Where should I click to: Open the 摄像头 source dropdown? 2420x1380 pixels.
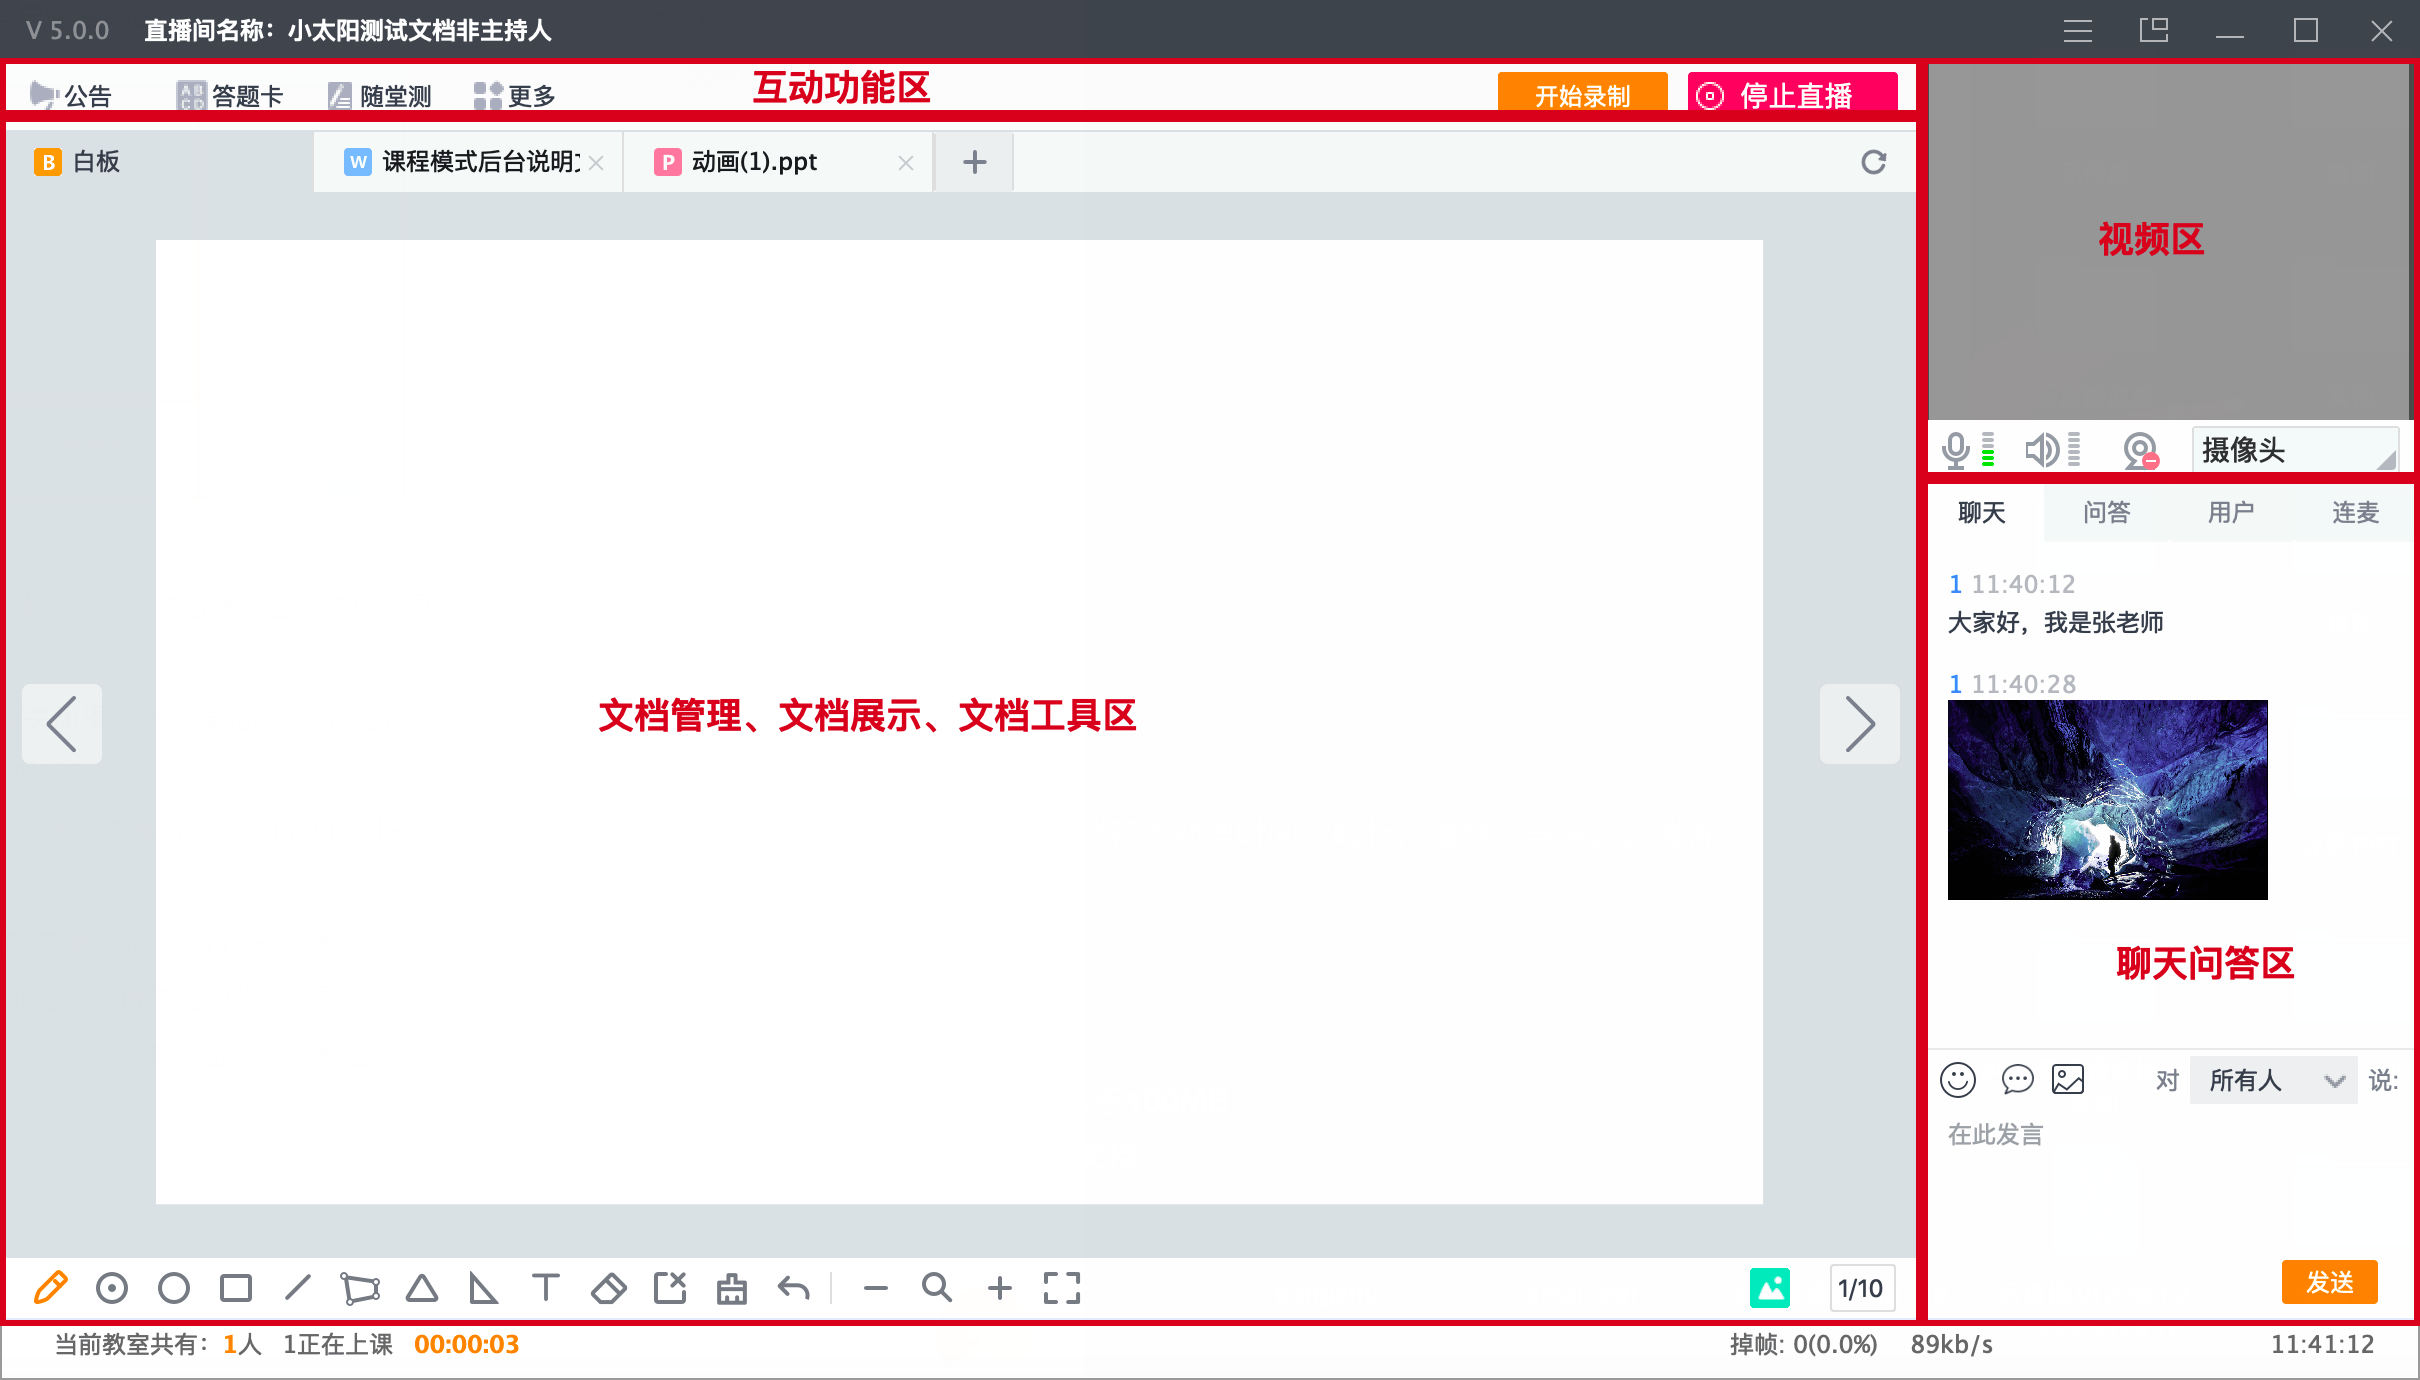2295,450
